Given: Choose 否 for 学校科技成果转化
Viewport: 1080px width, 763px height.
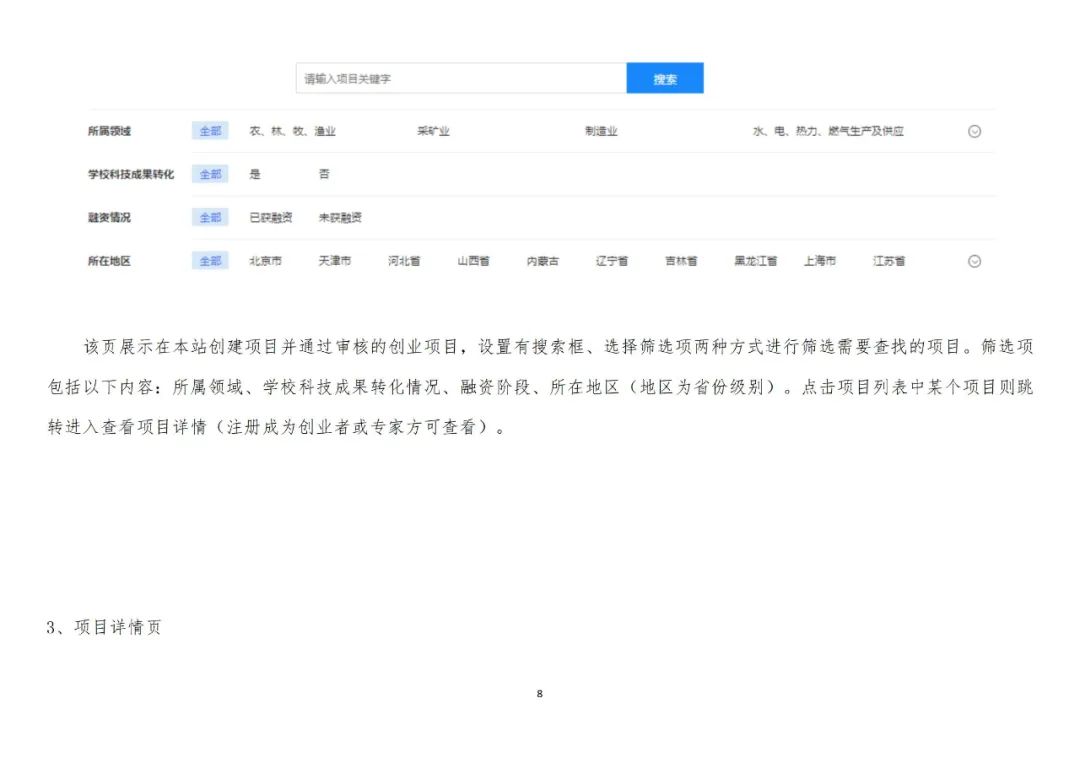Looking at the screenshot, I should point(324,174).
